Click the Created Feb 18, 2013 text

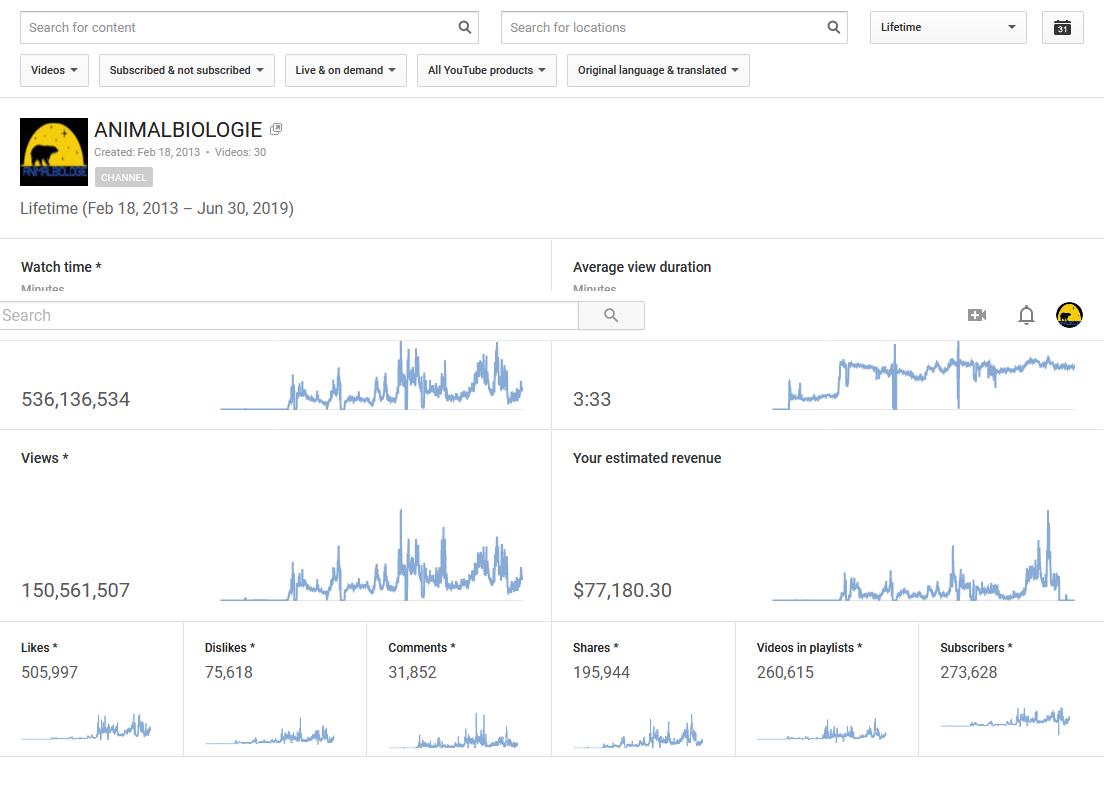pos(147,152)
